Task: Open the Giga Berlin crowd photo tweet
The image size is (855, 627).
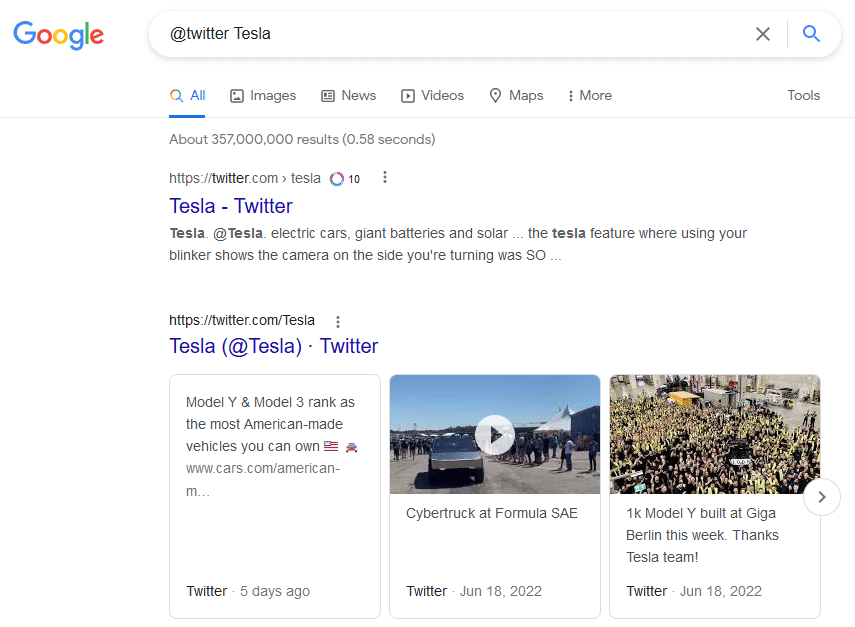Action: [x=714, y=435]
